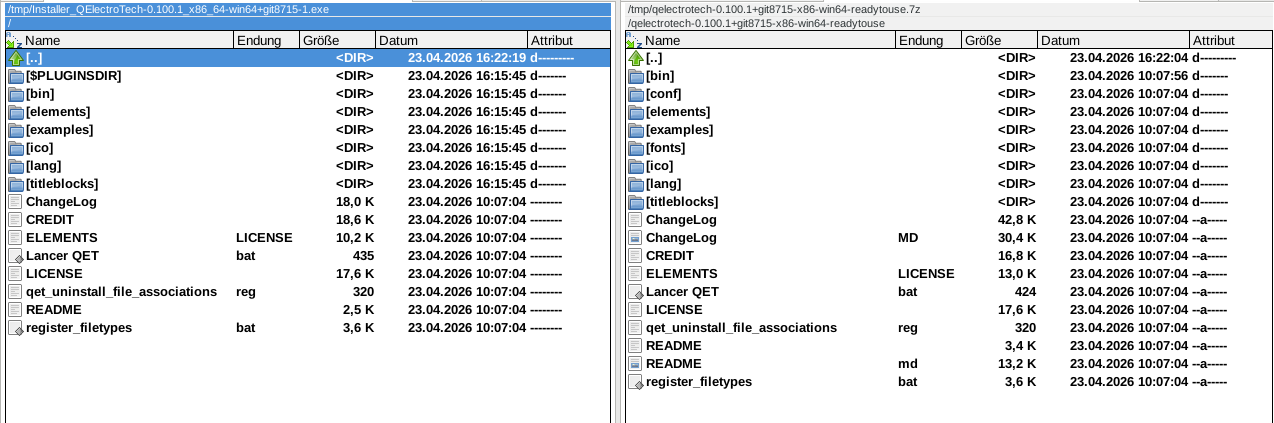Select the examples folder in left panel

tap(60, 130)
